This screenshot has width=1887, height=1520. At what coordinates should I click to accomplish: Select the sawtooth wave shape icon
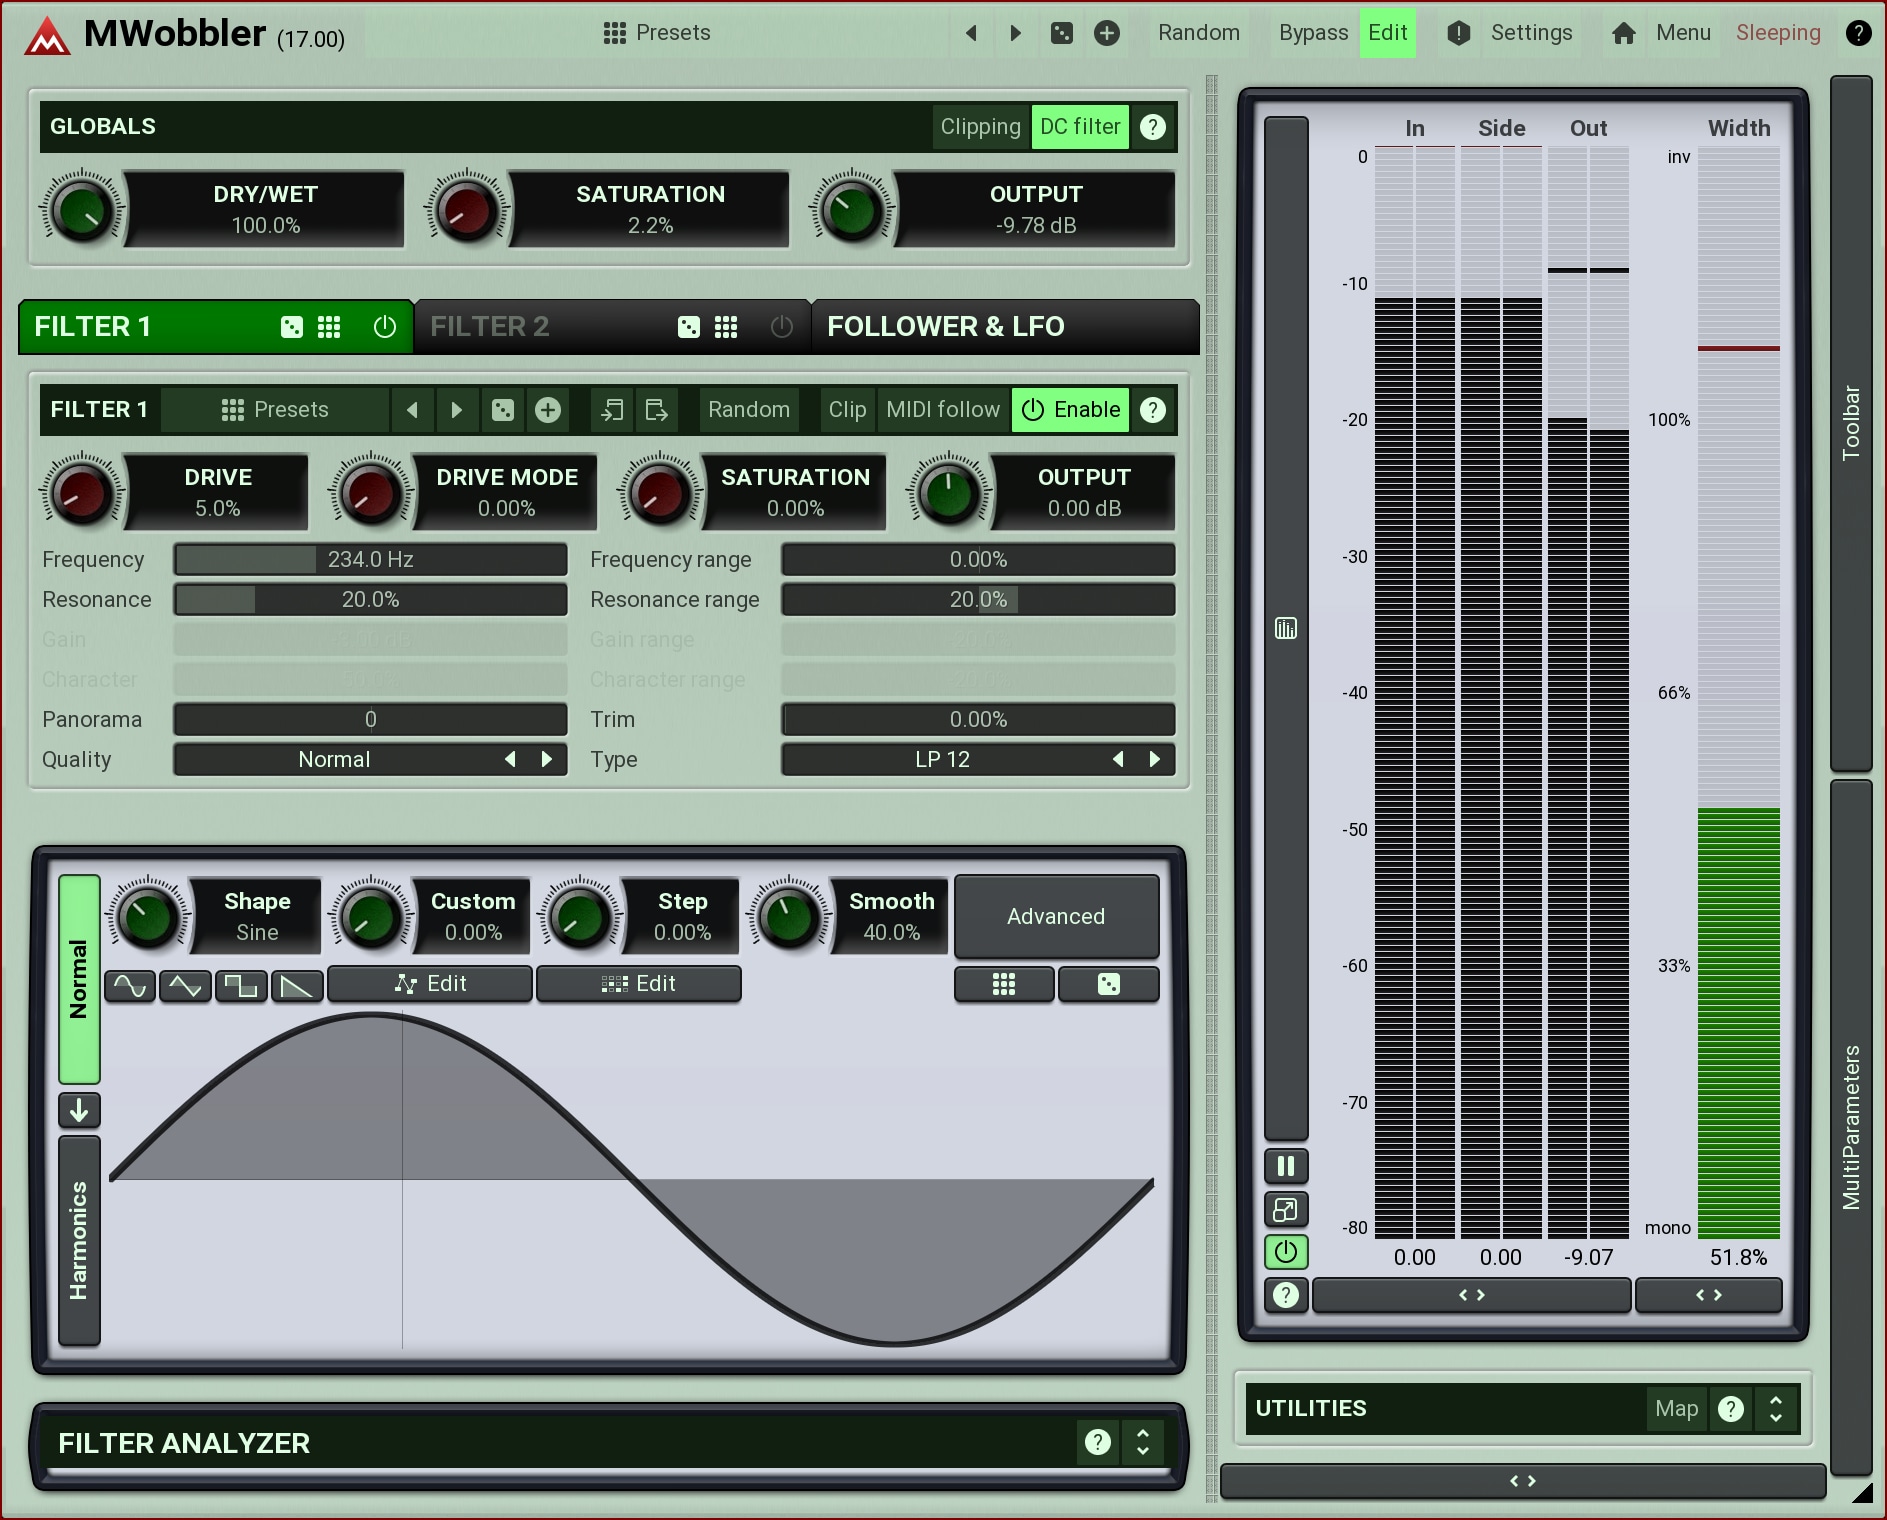(297, 986)
